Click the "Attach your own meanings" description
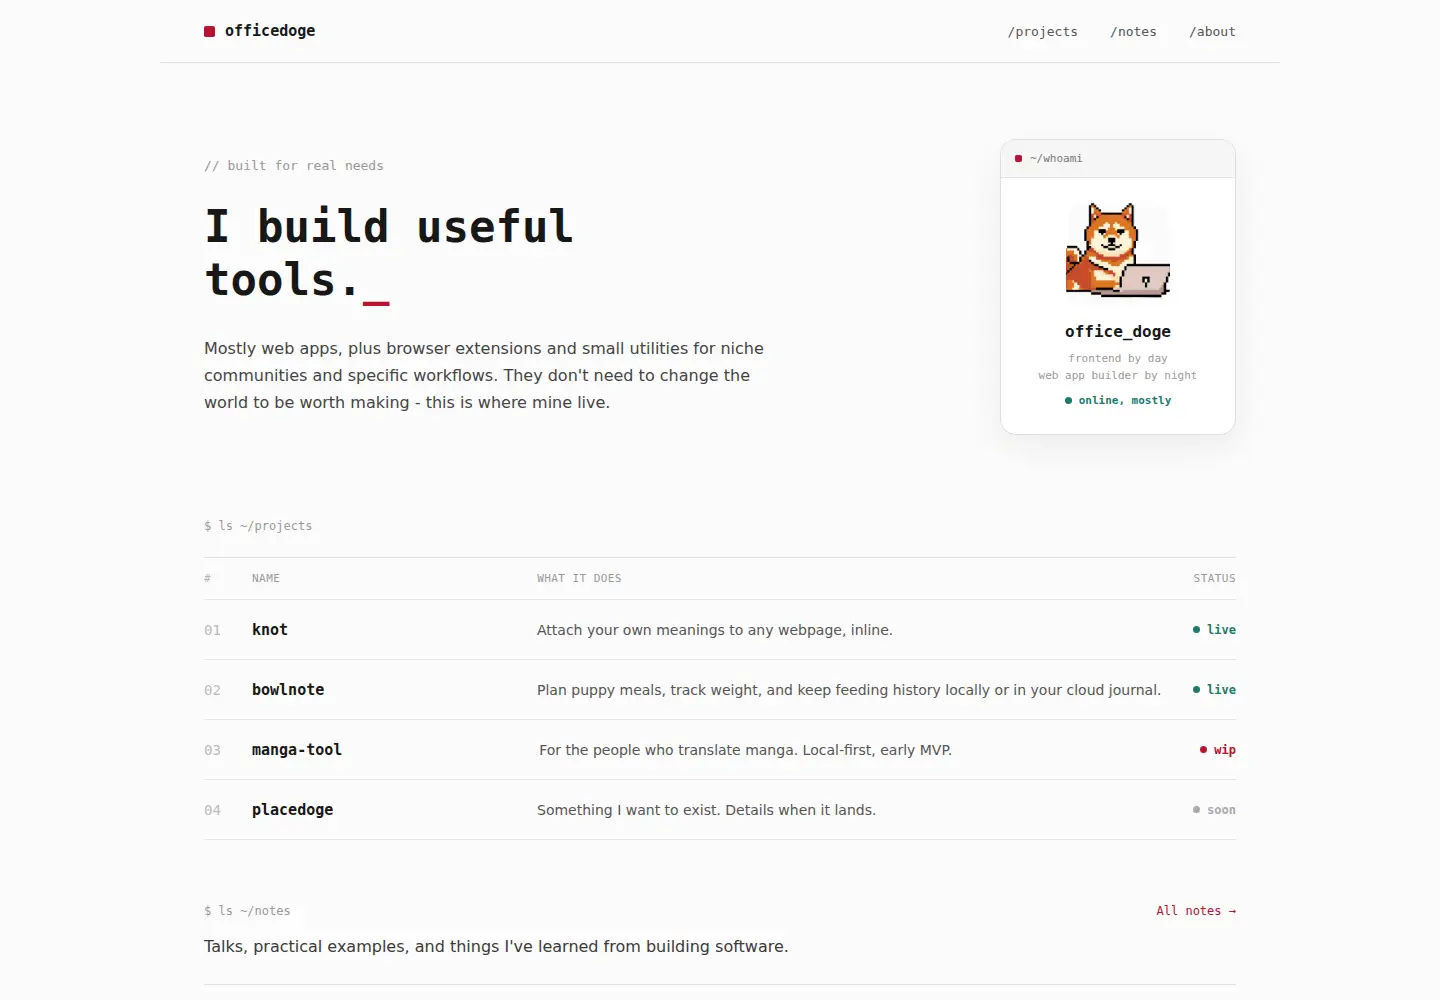This screenshot has height=1000, width=1440. click(x=715, y=630)
